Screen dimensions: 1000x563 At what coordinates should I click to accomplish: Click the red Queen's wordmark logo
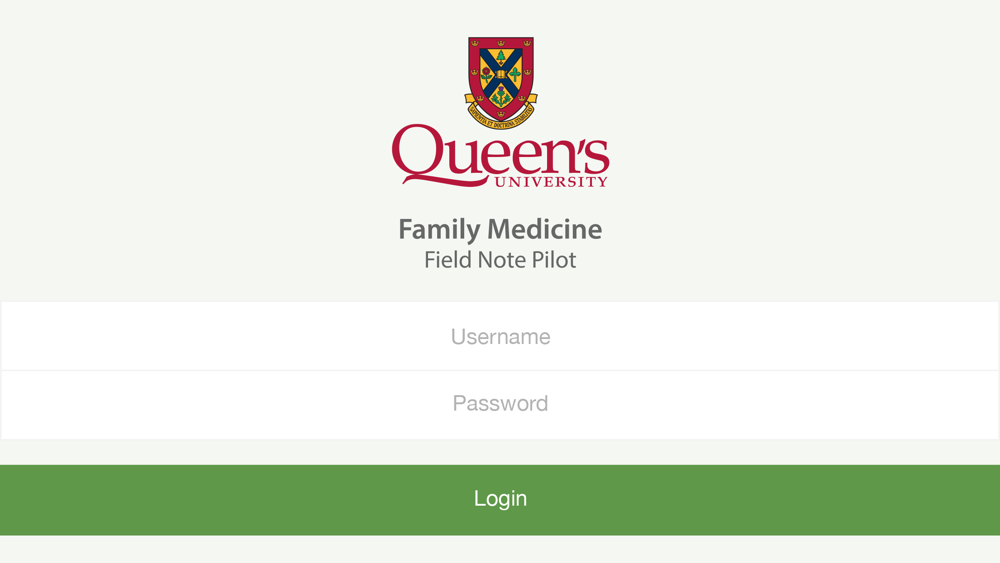(x=501, y=156)
